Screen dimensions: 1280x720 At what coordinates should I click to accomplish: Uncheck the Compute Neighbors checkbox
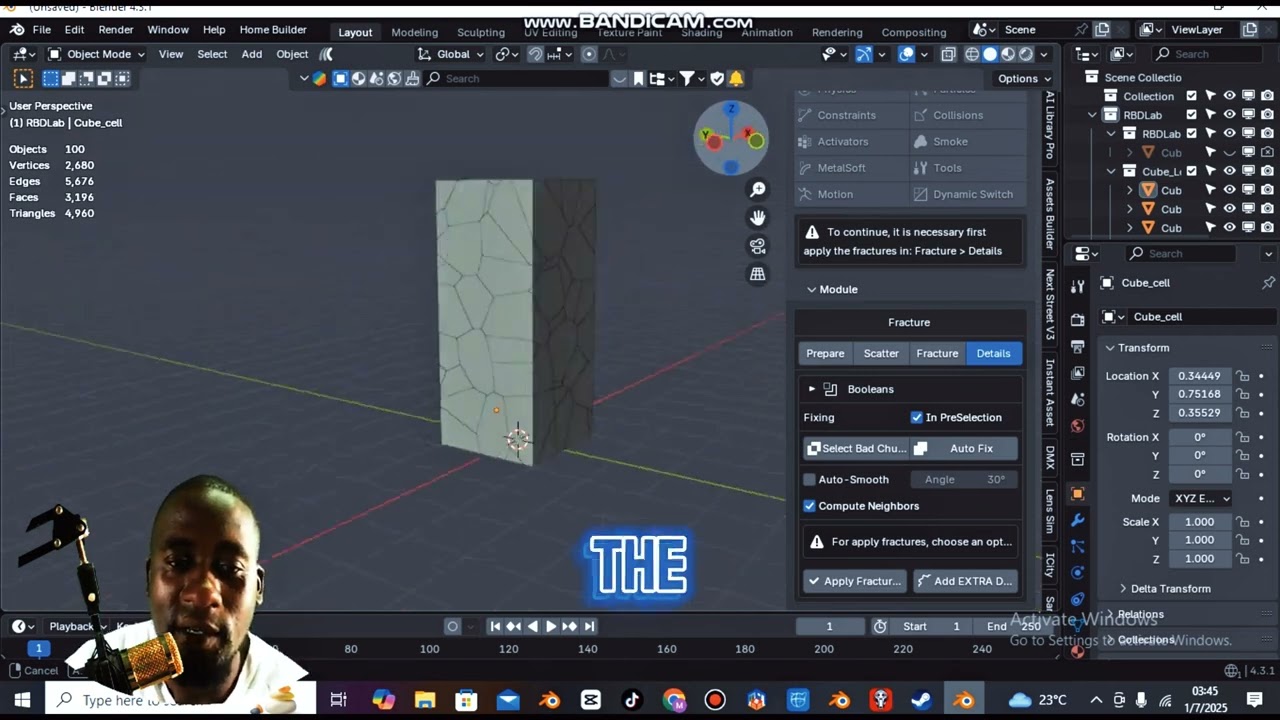pos(810,506)
